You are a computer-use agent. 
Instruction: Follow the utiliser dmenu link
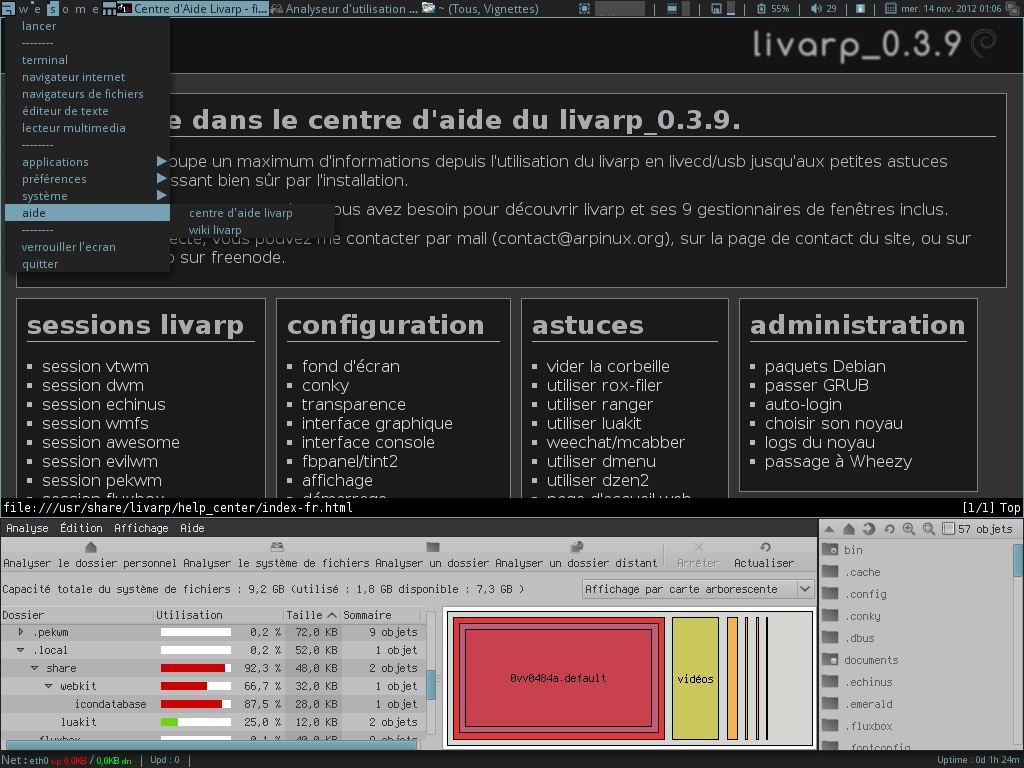coord(601,461)
